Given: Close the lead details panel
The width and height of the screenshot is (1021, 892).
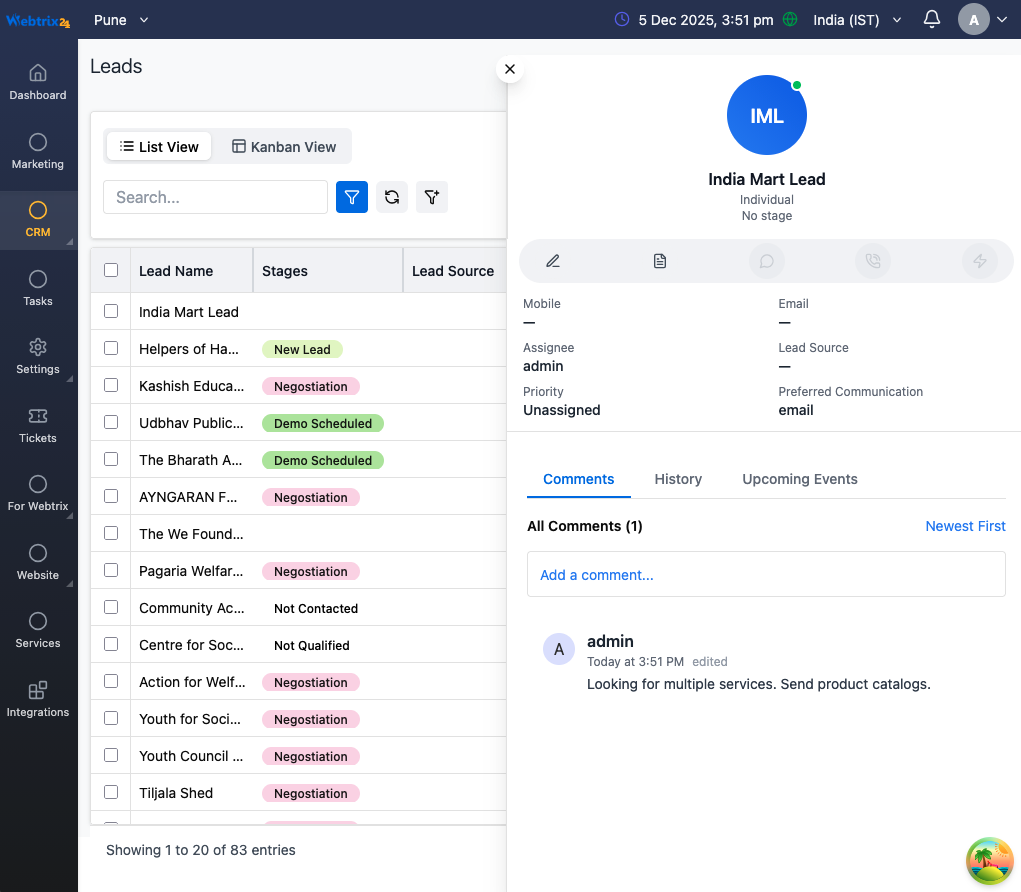Looking at the screenshot, I should click(510, 69).
